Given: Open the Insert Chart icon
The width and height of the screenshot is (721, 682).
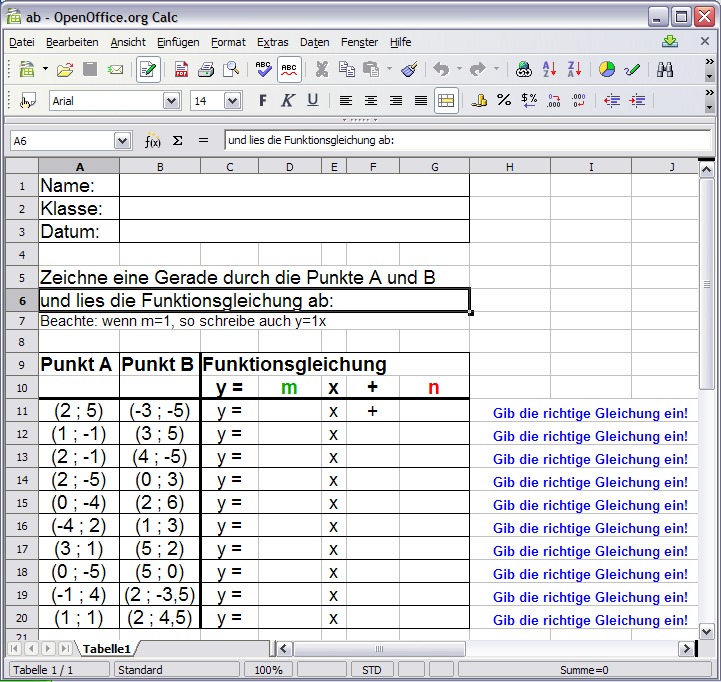Looking at the screenshot, I should [606, 70].
